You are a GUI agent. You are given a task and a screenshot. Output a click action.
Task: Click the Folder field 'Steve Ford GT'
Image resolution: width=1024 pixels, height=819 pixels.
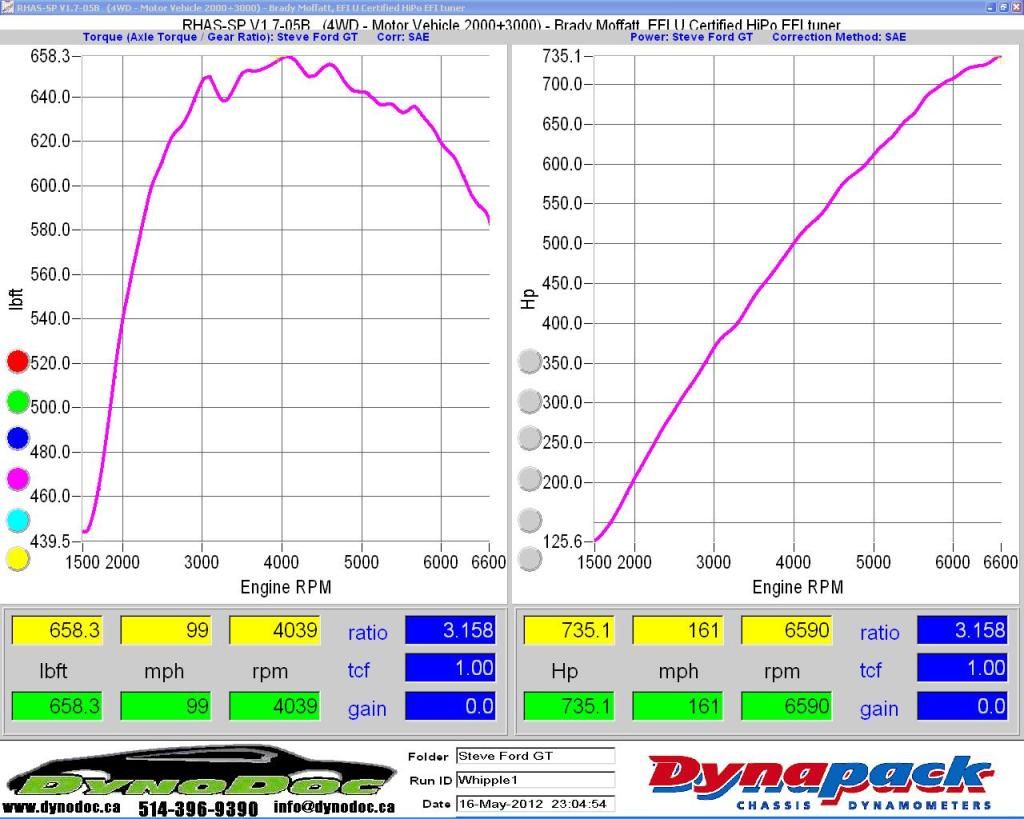pos(536,756)
